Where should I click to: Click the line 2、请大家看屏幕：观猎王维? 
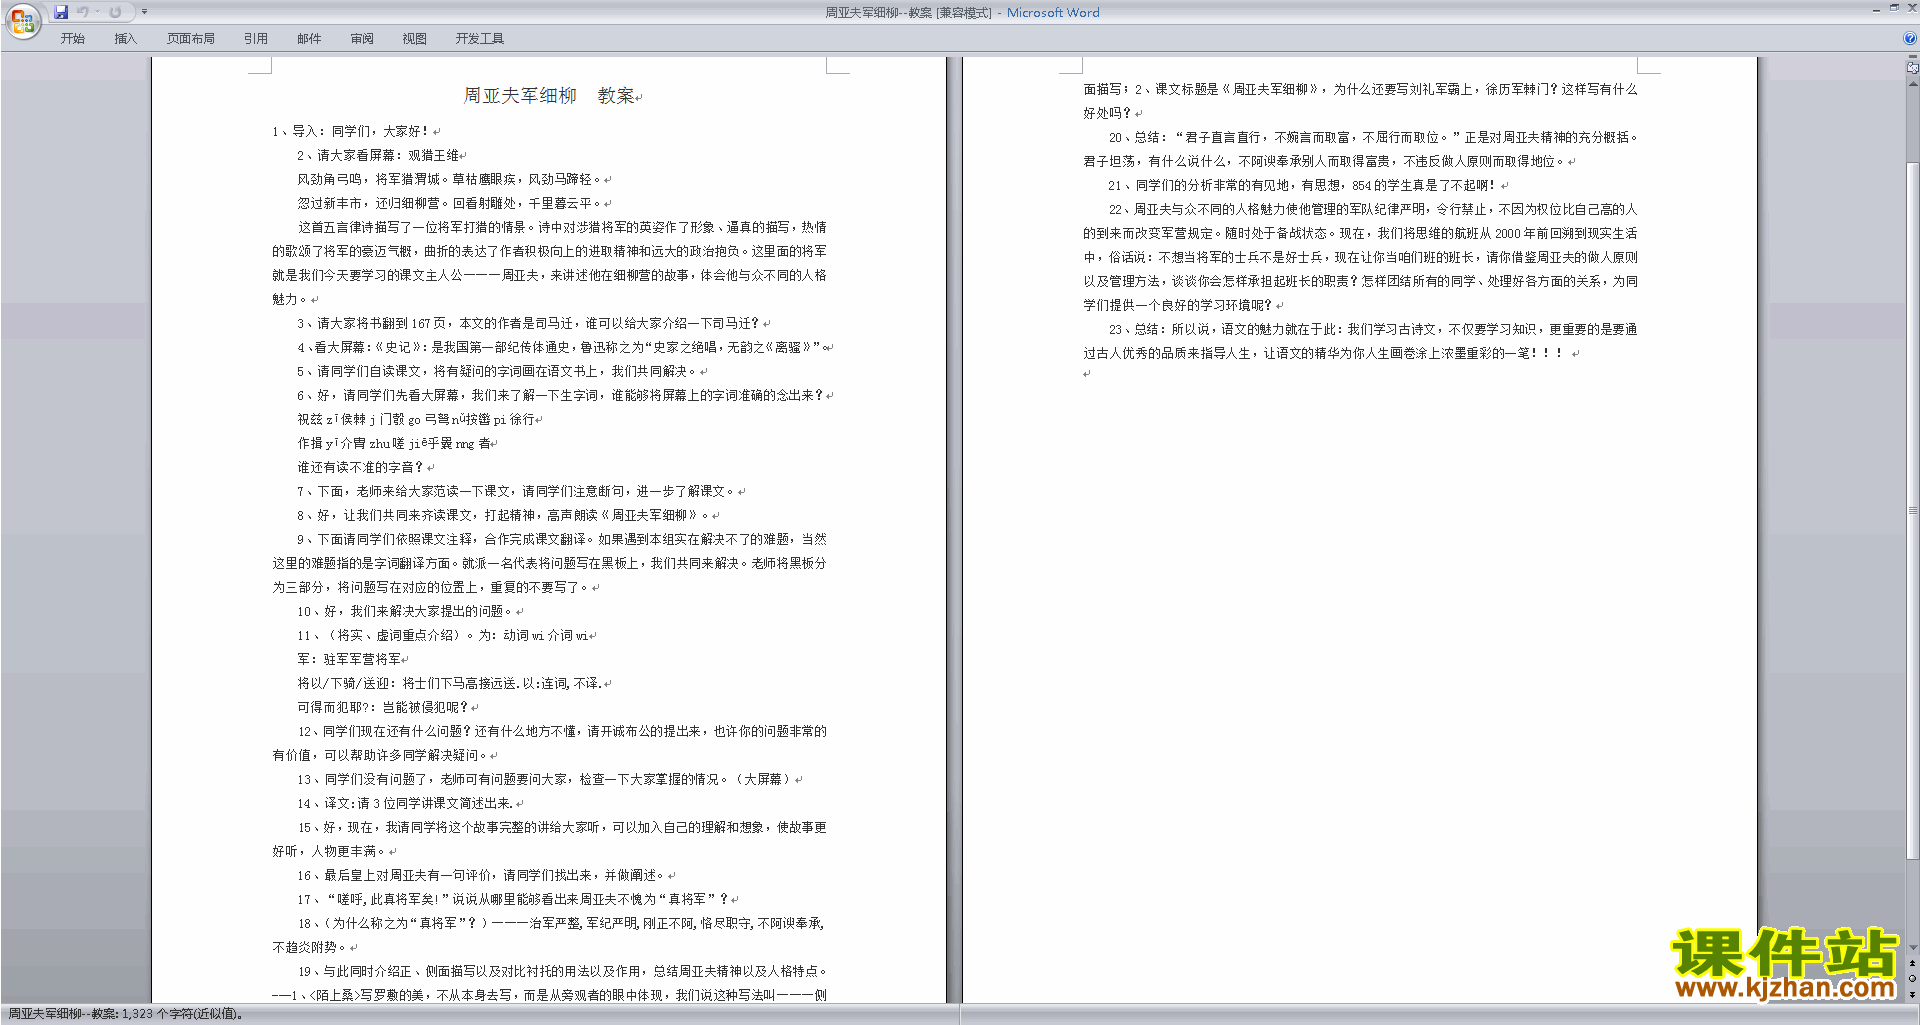click(378, 155)
